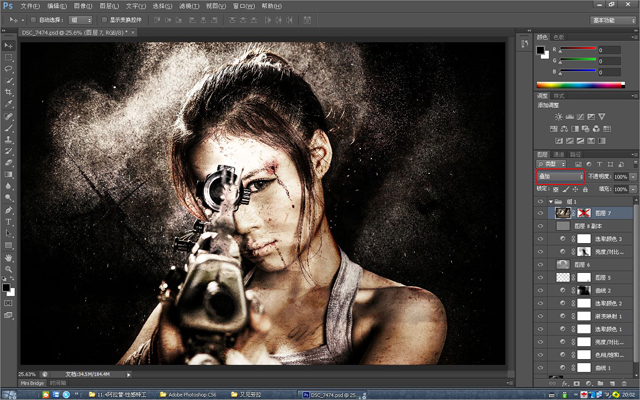The width and height of the screenshot is (640, 400).
Task: Open the 图像 (Image) menu
Action: pos(82,5)
